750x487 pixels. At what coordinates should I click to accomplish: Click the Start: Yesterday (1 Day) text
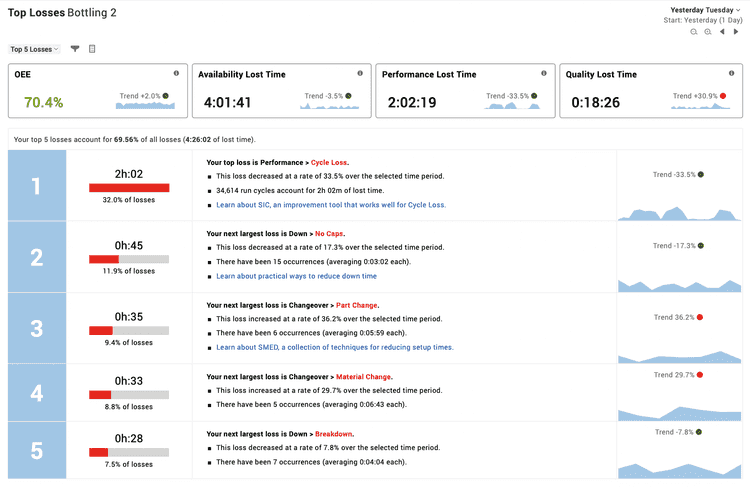coord(703,20)
